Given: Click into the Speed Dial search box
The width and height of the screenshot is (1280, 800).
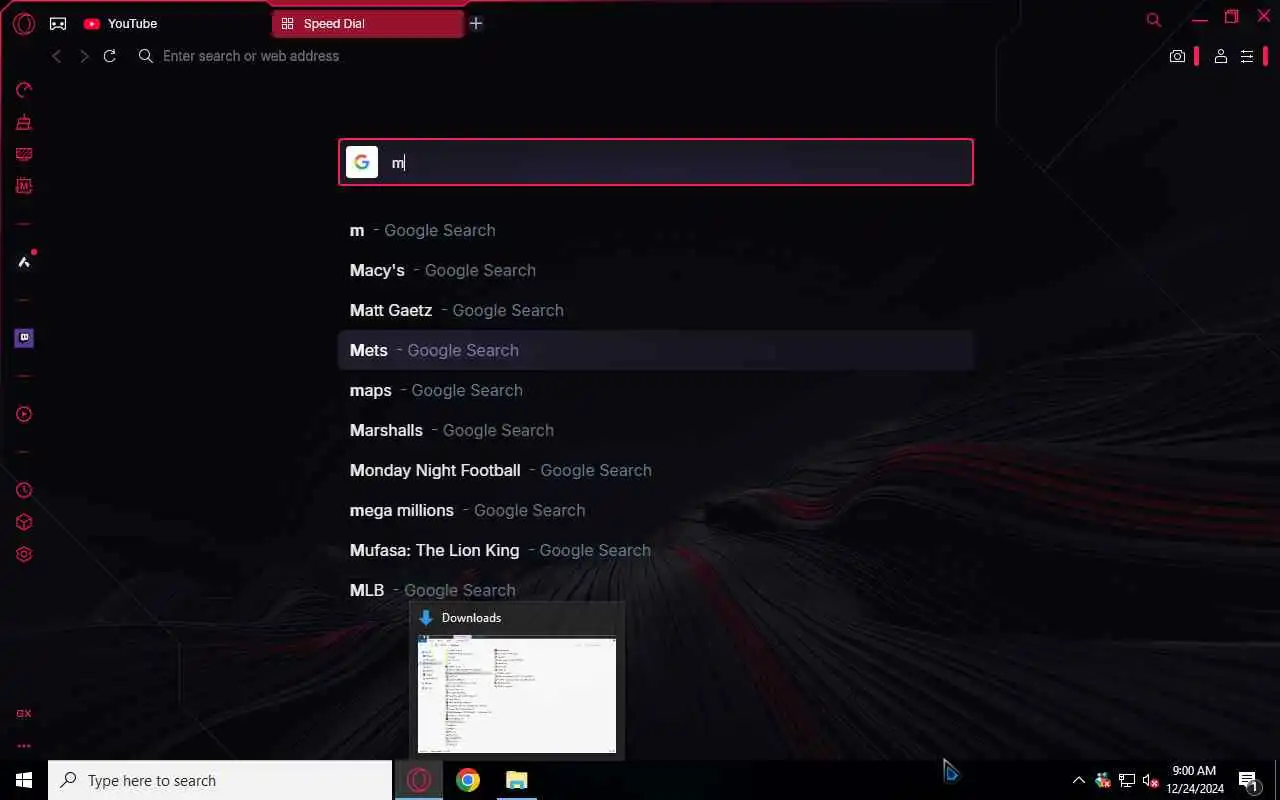Looking at the screenshot, I should [x=656, y=162].
